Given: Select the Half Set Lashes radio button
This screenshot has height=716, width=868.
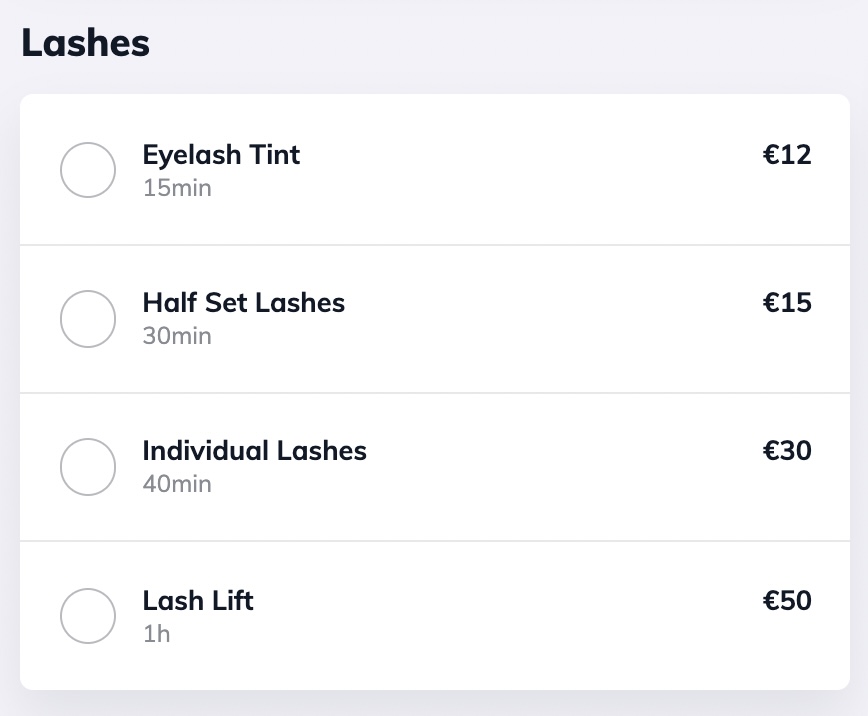Looking at the screenshot, I should (x=88, y=319).
